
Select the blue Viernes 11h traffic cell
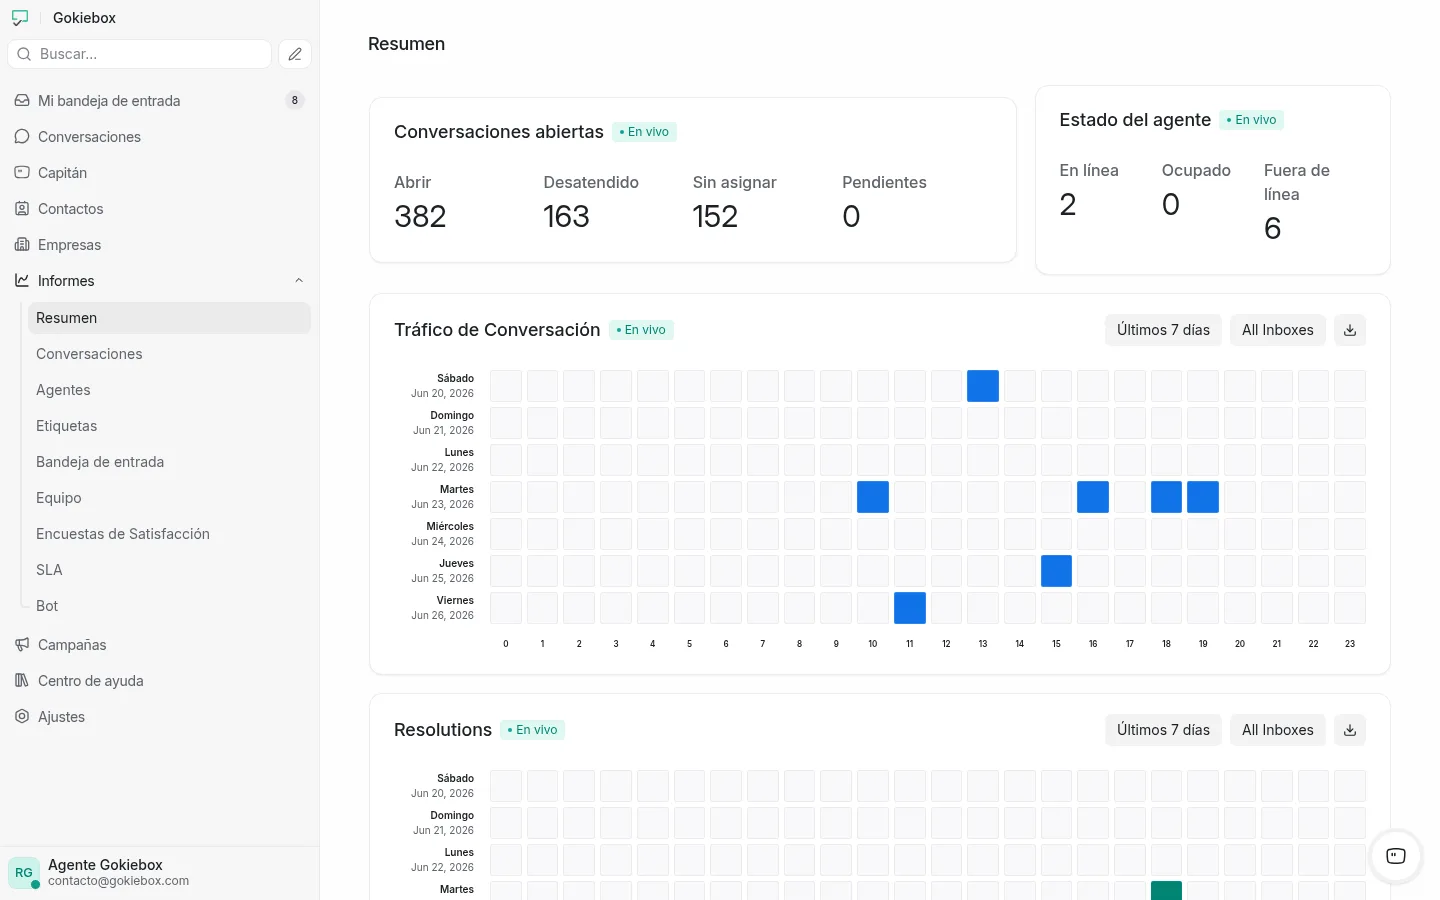point(910,608)
